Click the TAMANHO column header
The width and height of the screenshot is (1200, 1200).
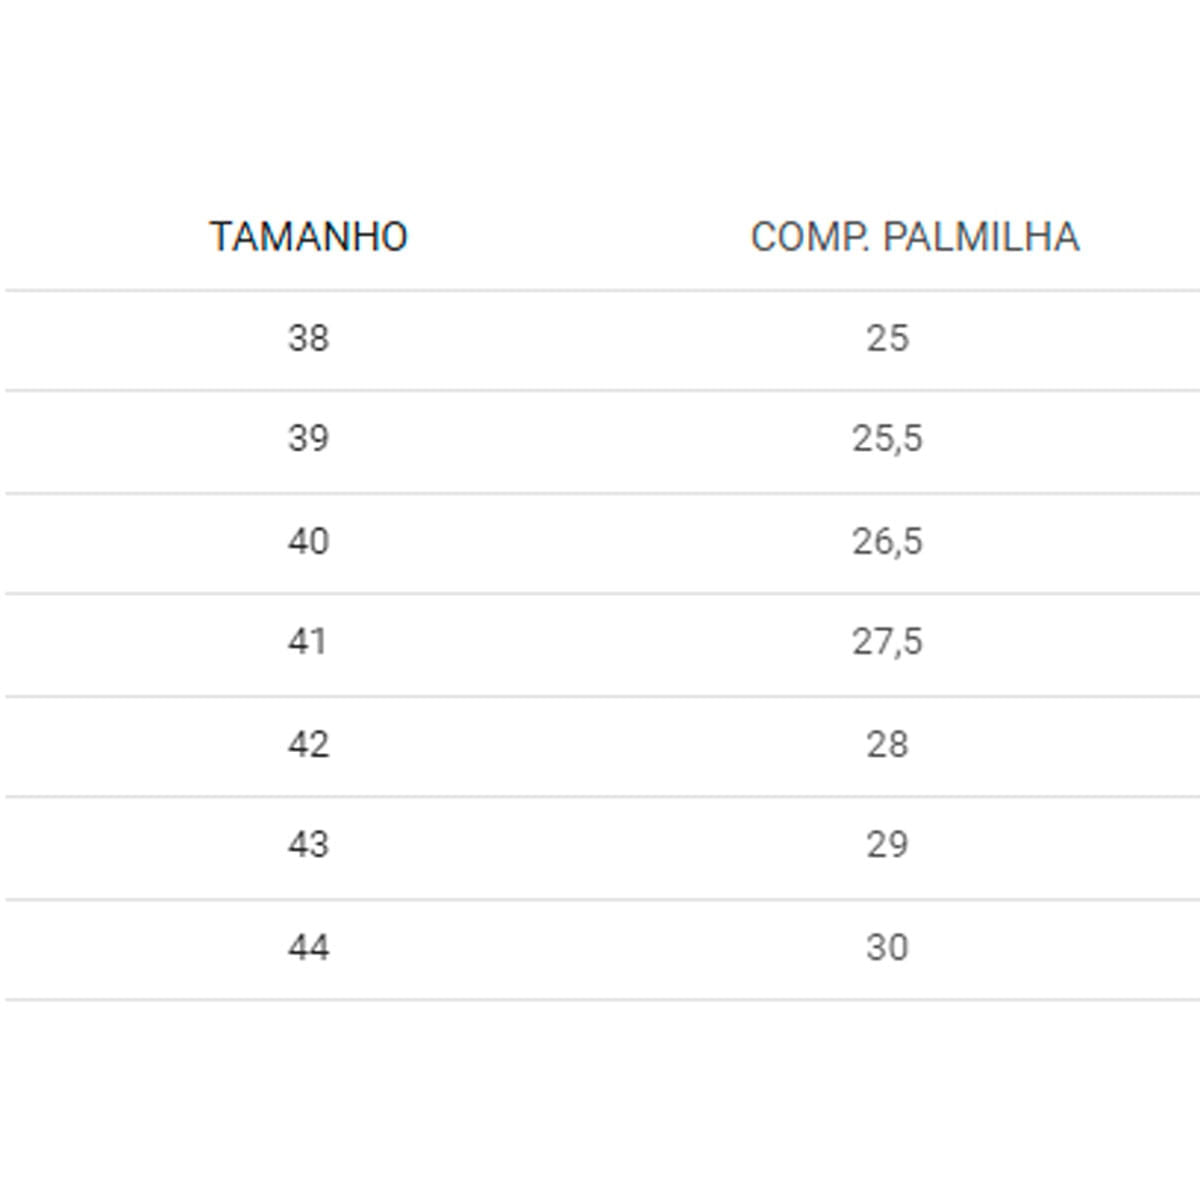309,237
